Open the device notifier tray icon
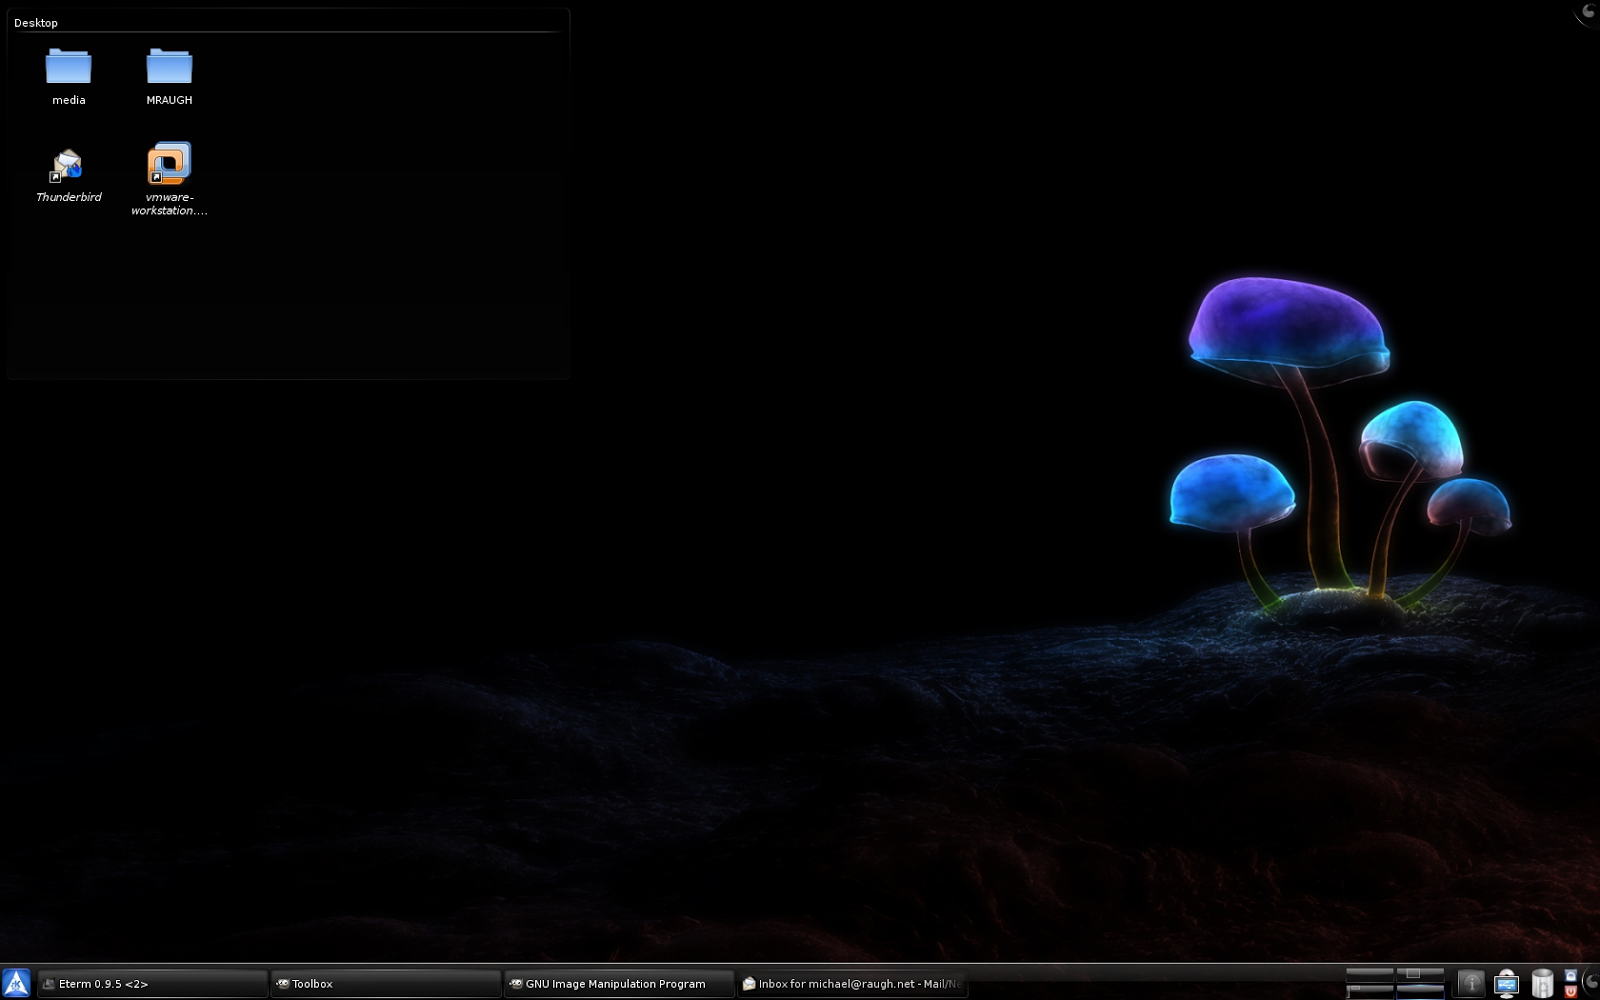 pyautogui.click(x=1506, y=985)
